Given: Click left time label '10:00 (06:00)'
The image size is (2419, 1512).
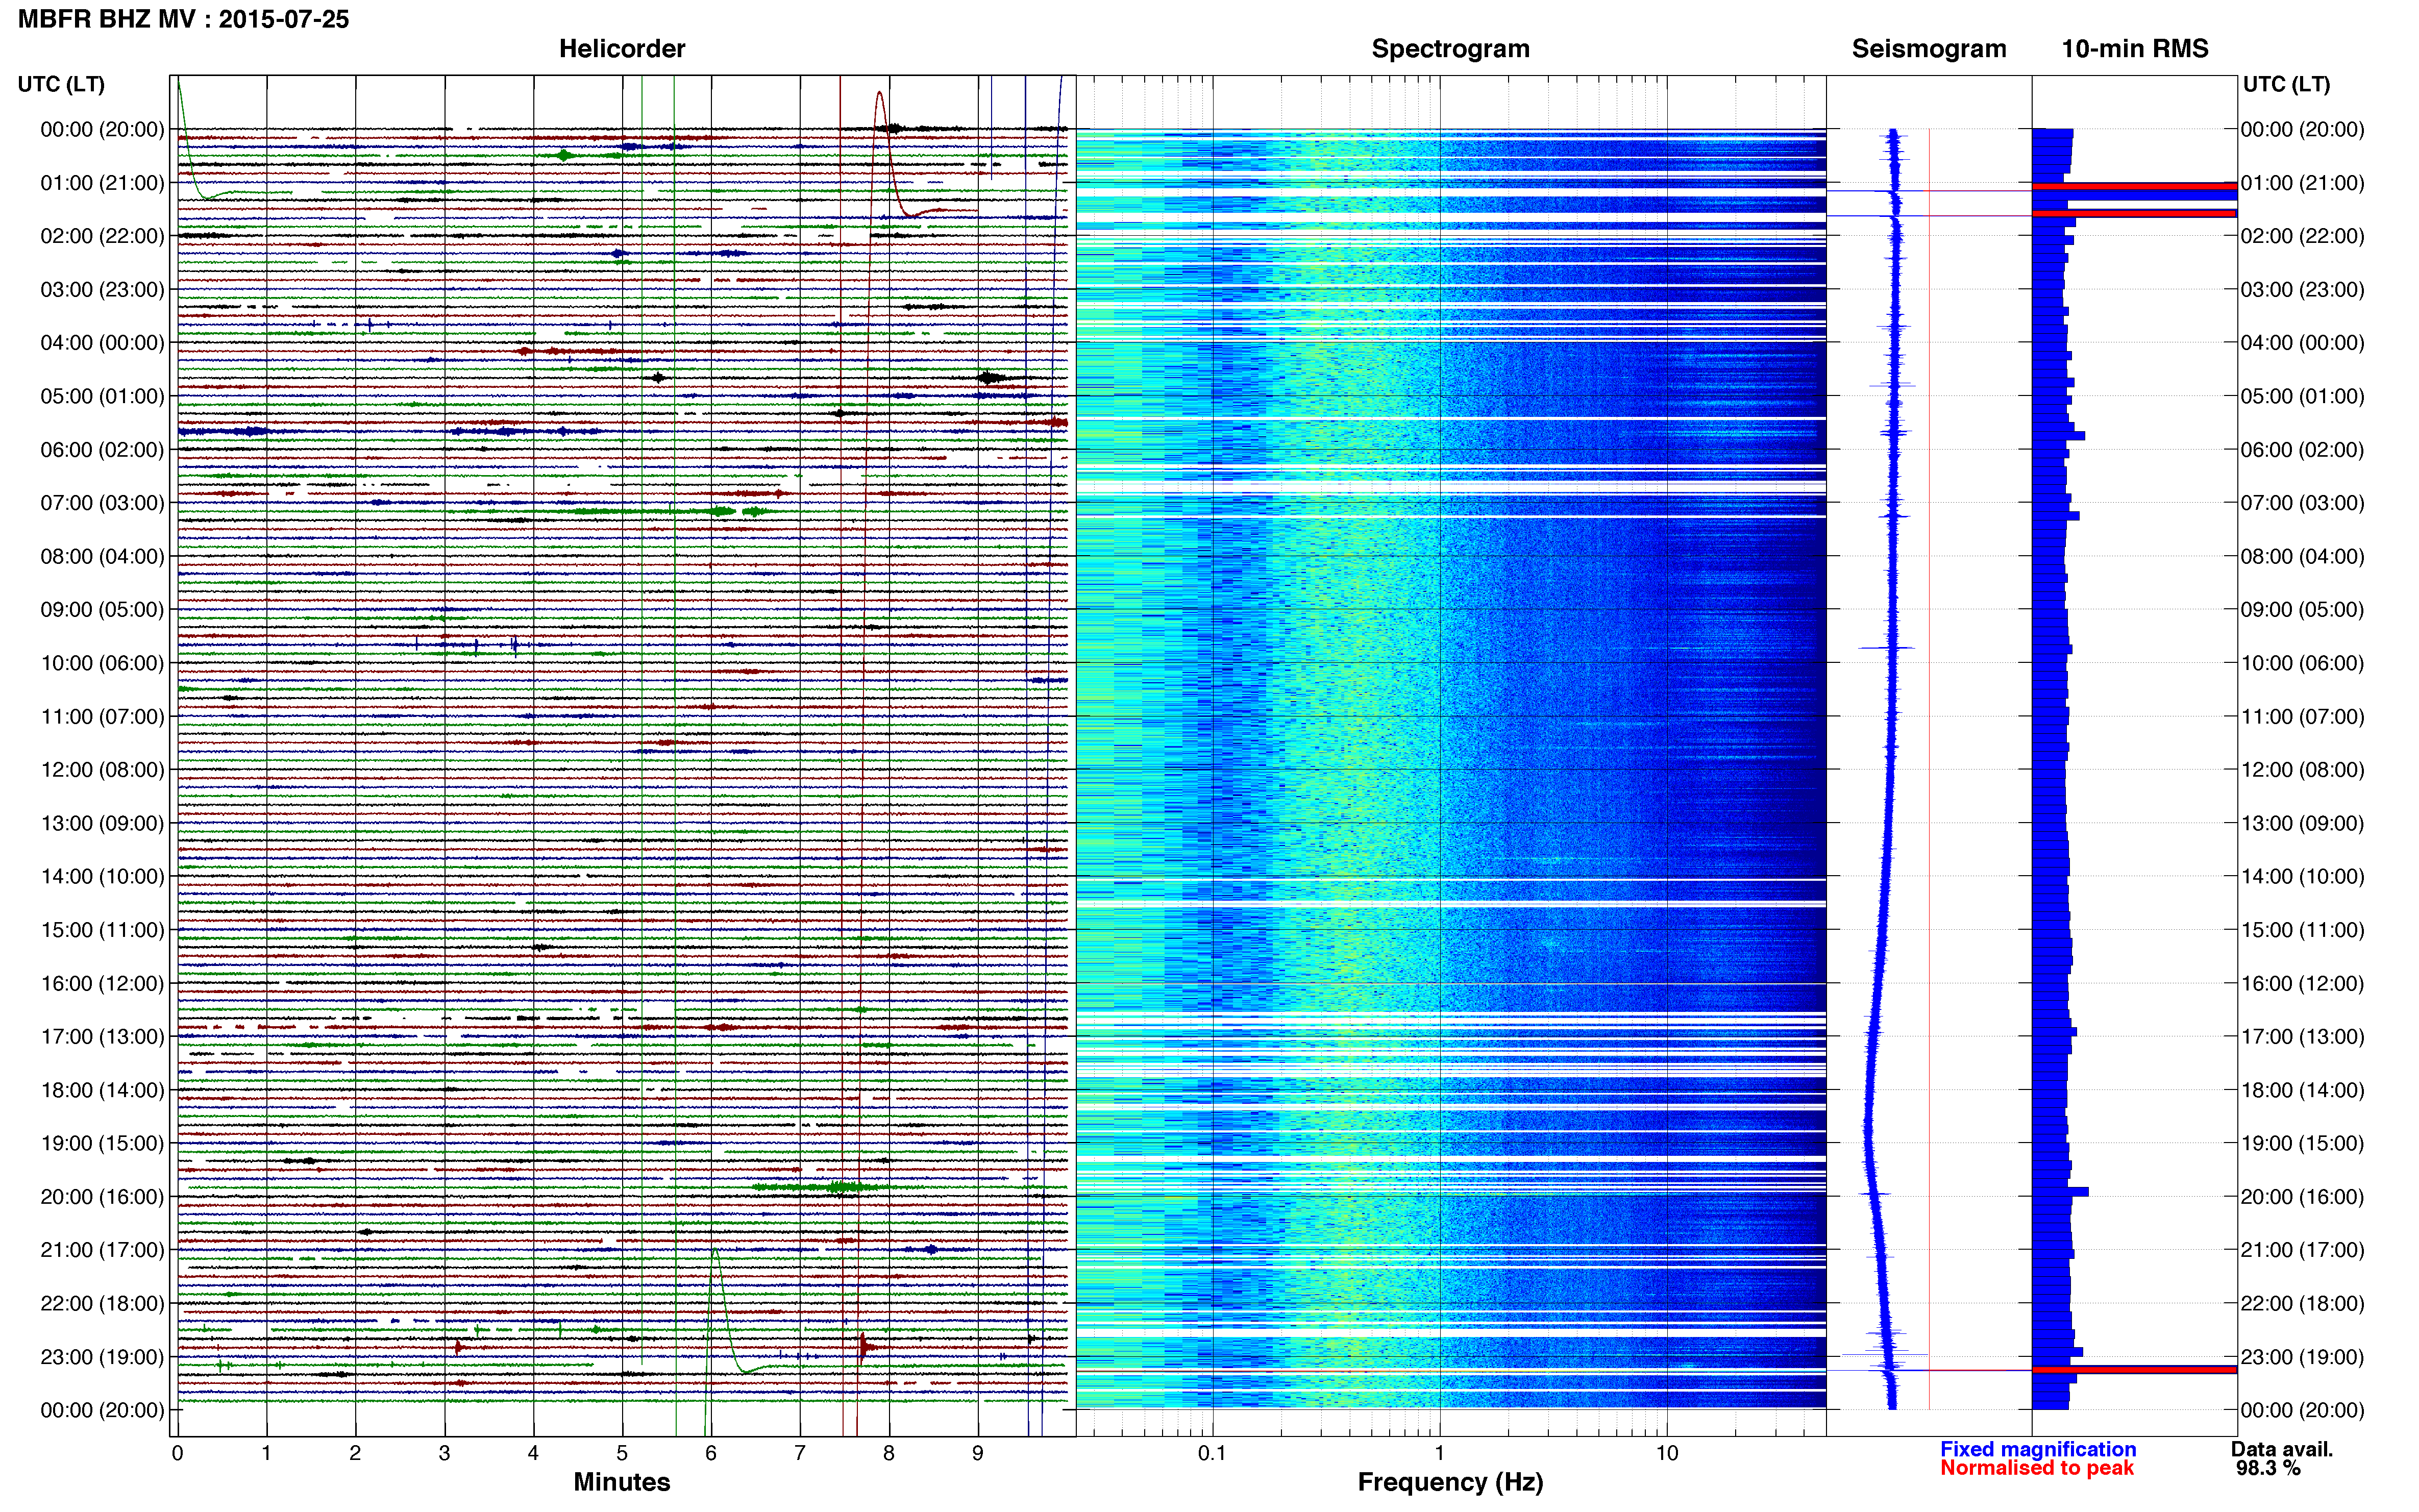Looking at the screenshot, I should (102, 663).
